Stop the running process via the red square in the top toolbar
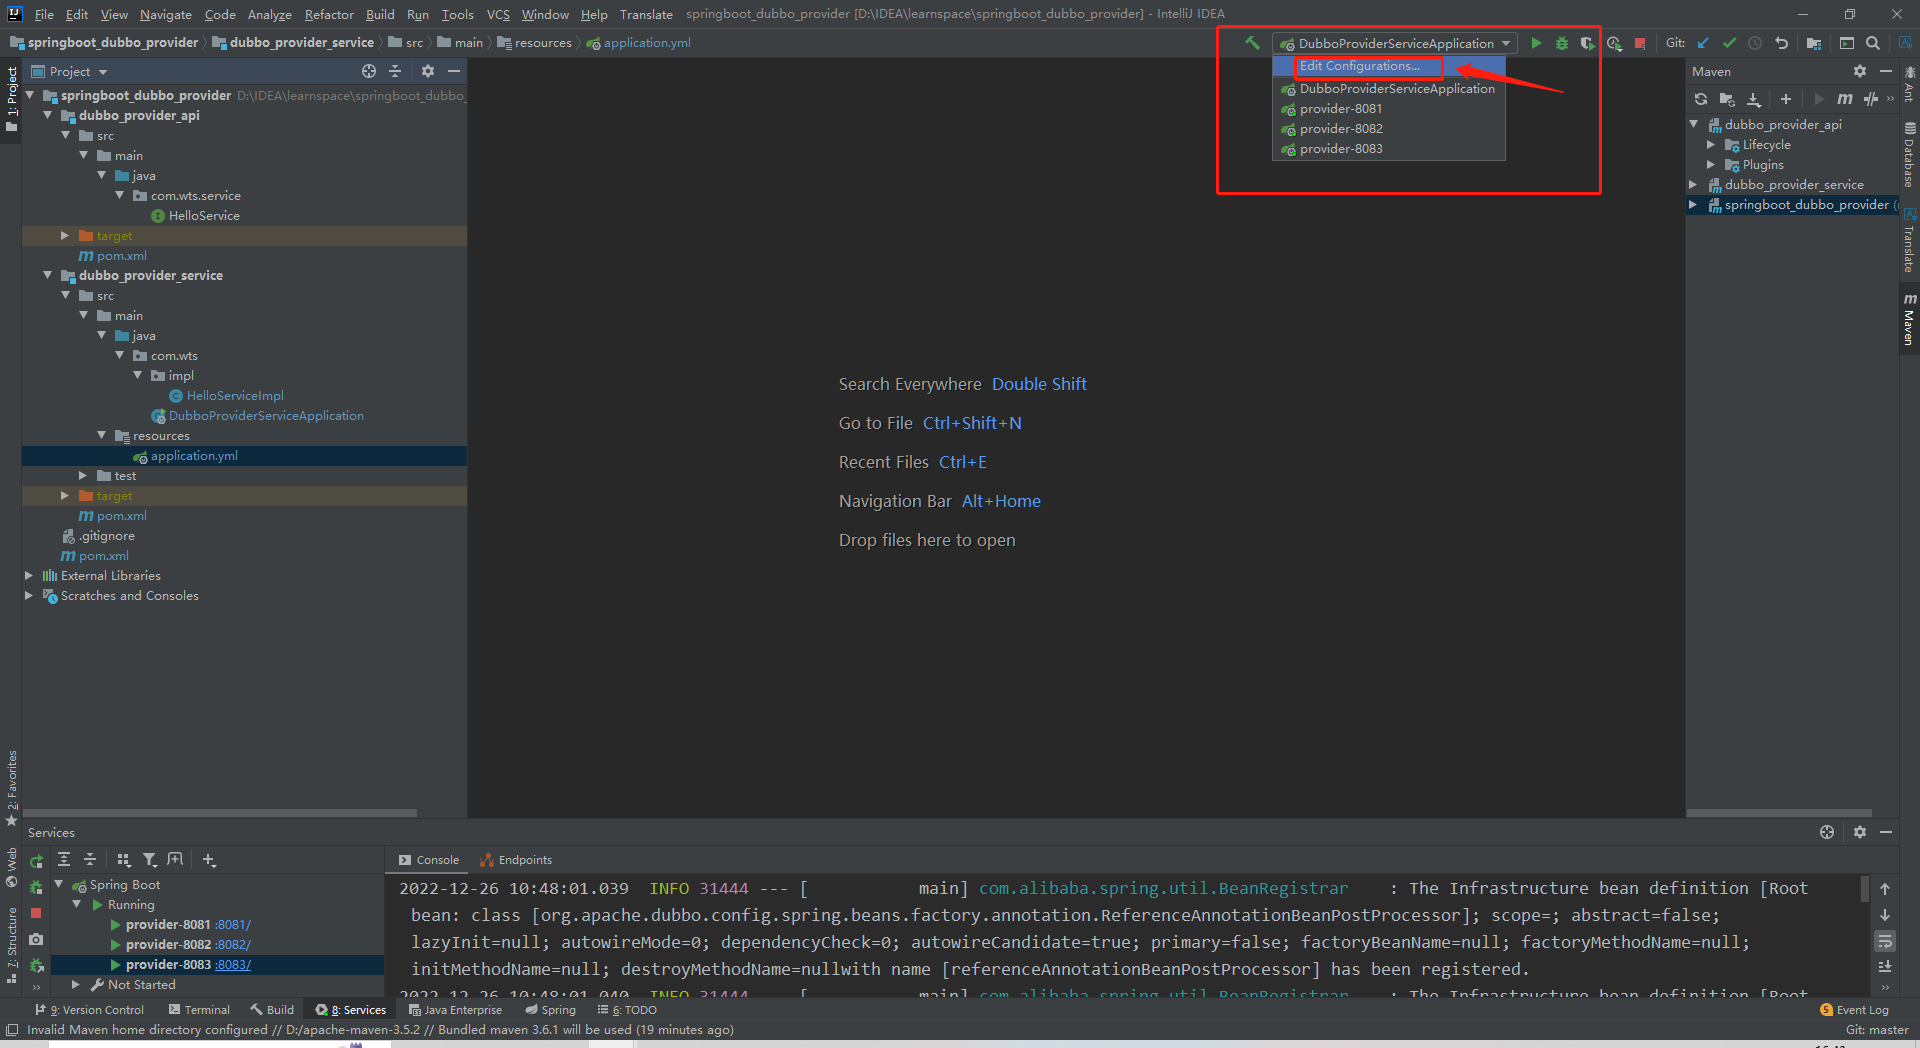The image size is (1920, 1048). coord(1640,43)
